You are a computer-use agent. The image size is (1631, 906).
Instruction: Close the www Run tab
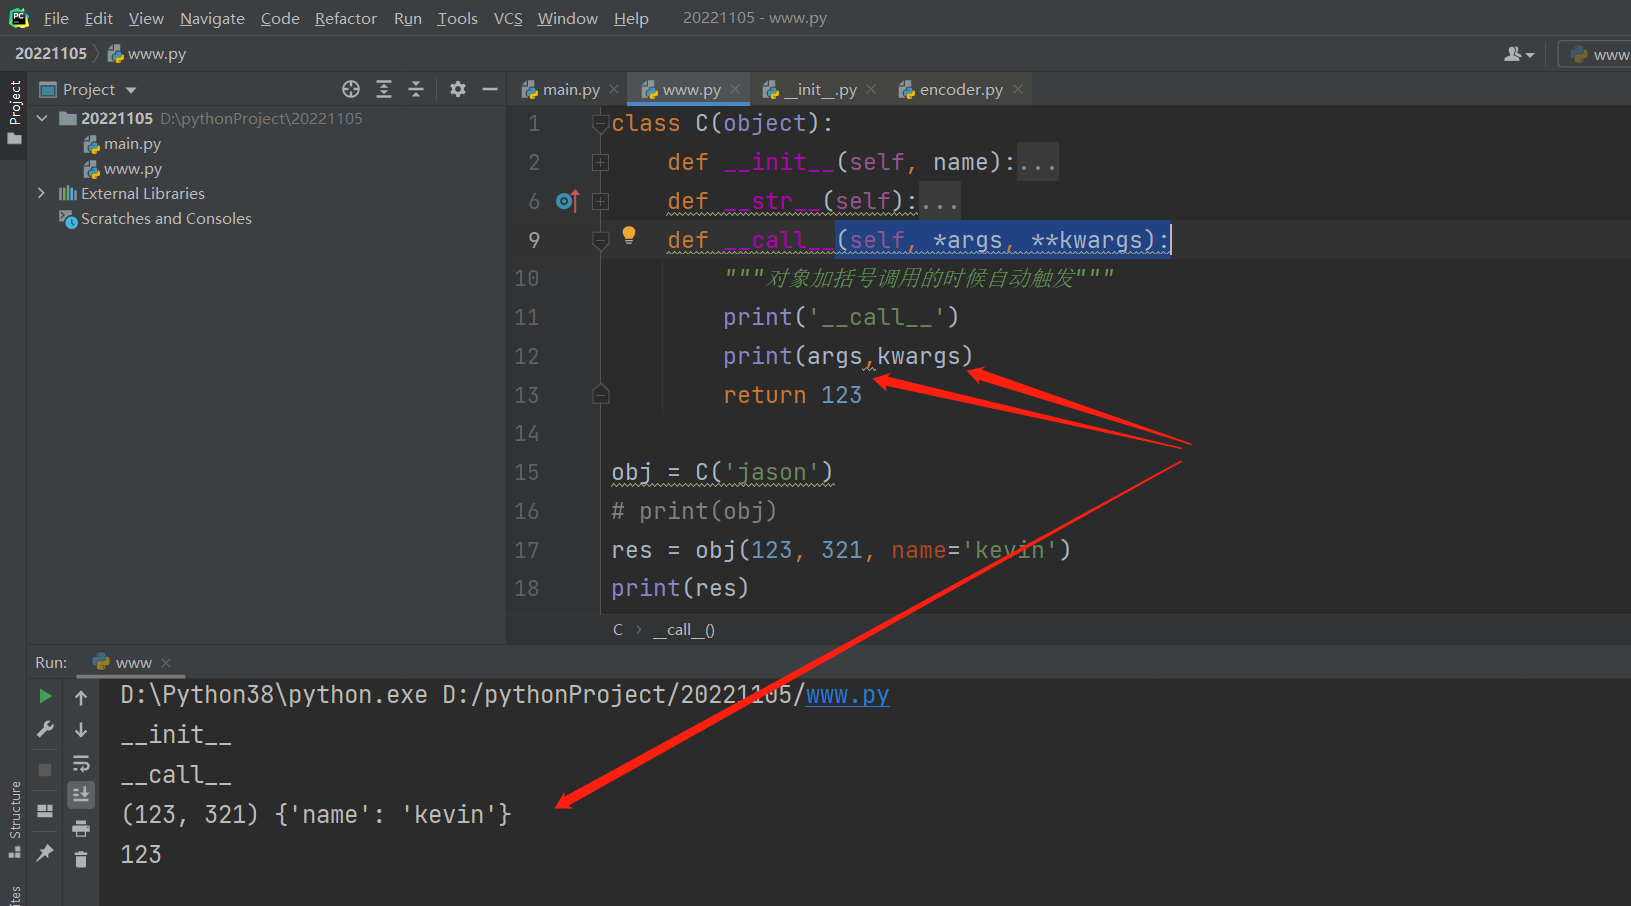click(166, 663)
